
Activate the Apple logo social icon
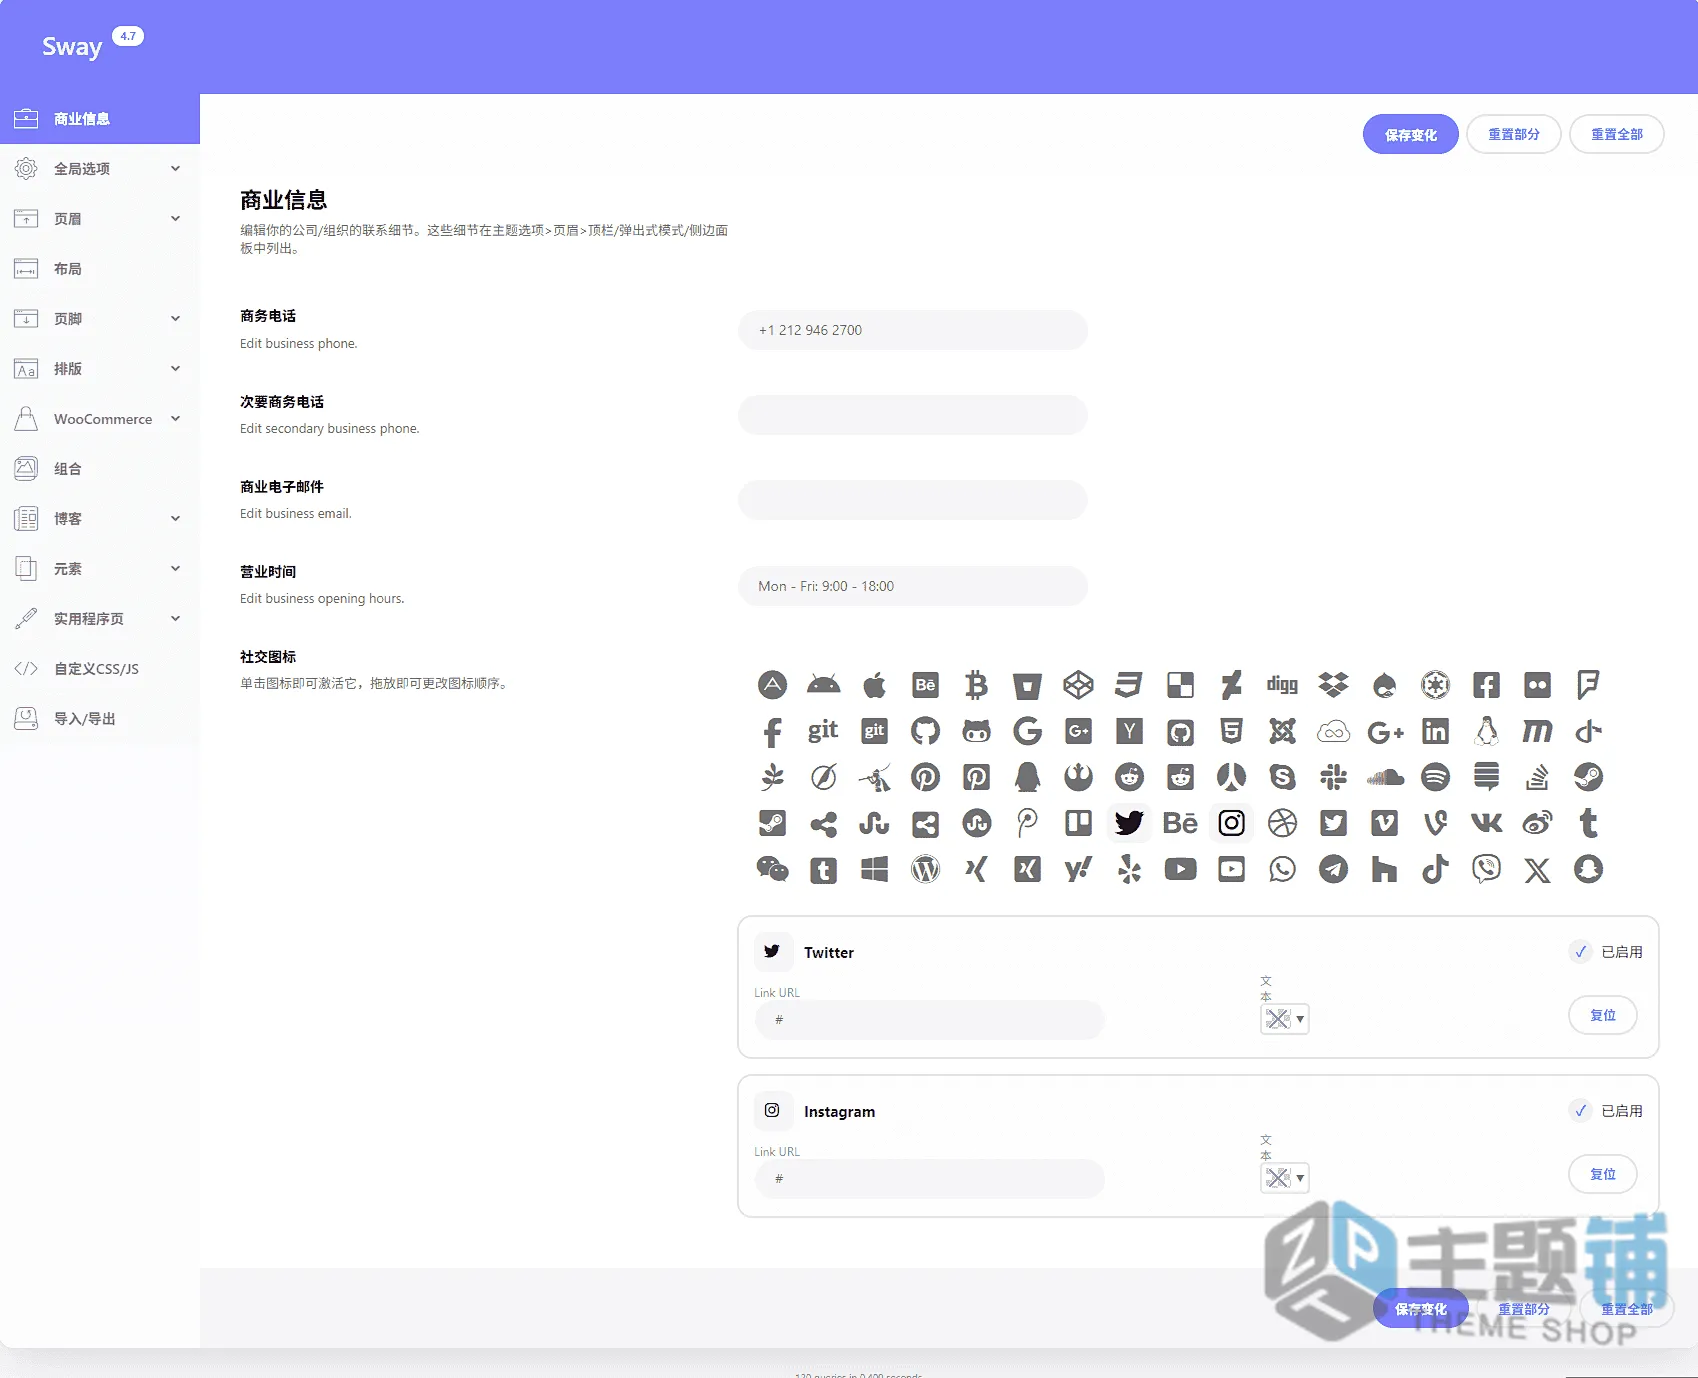click(874, 685)
